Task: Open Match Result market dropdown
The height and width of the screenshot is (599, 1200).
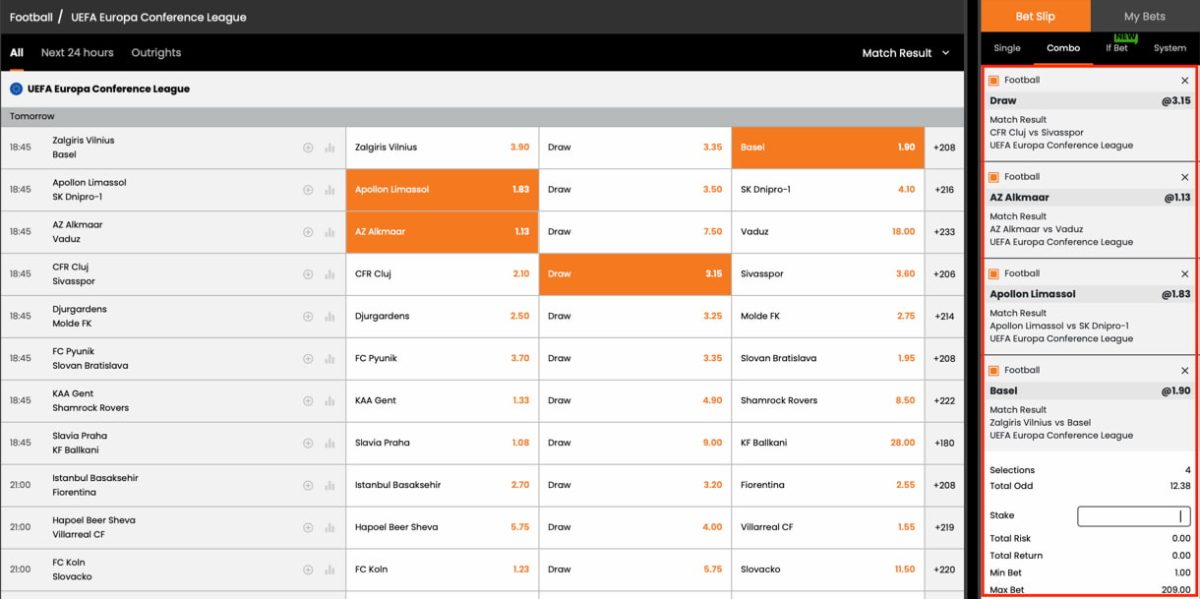Action: tap(906, 53)
